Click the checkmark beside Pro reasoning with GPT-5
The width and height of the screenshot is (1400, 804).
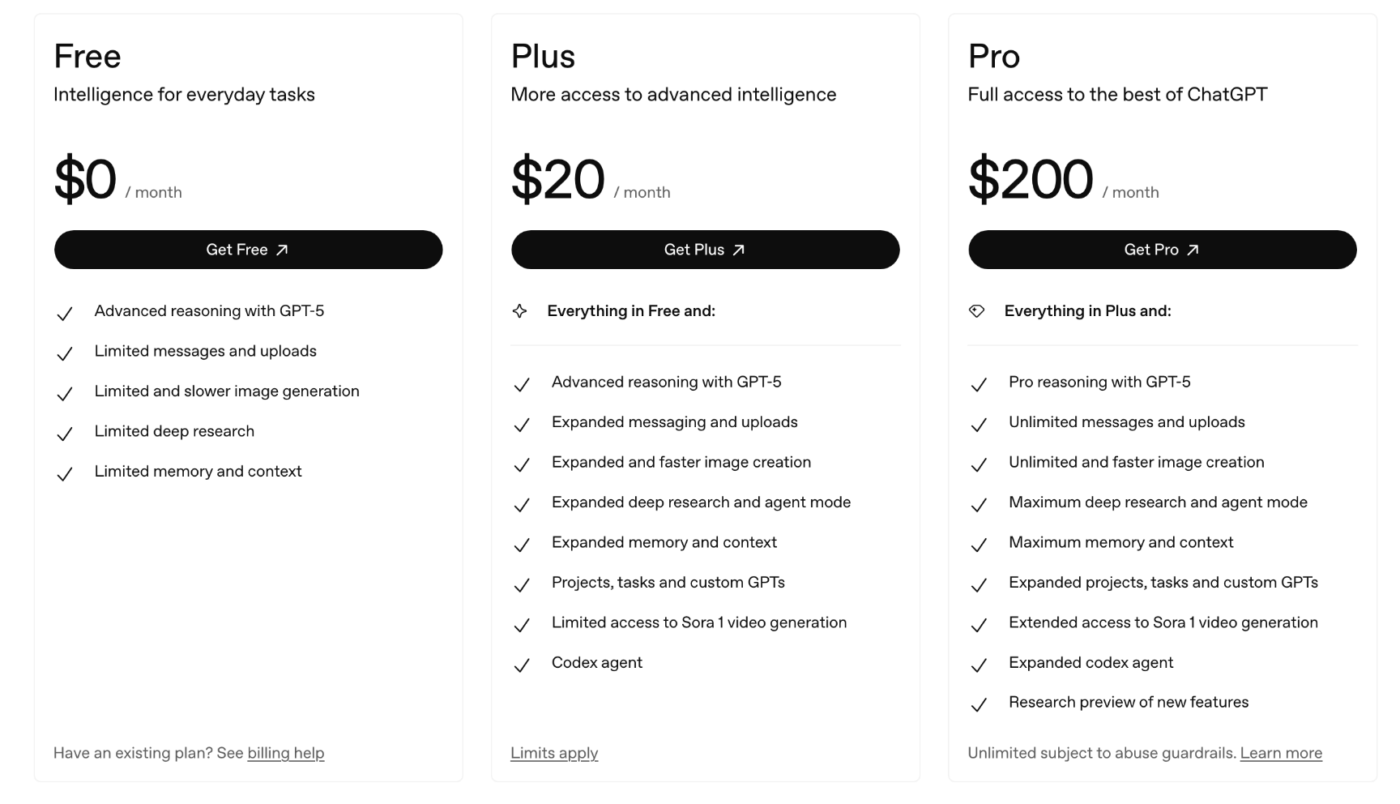coord(979,385)
